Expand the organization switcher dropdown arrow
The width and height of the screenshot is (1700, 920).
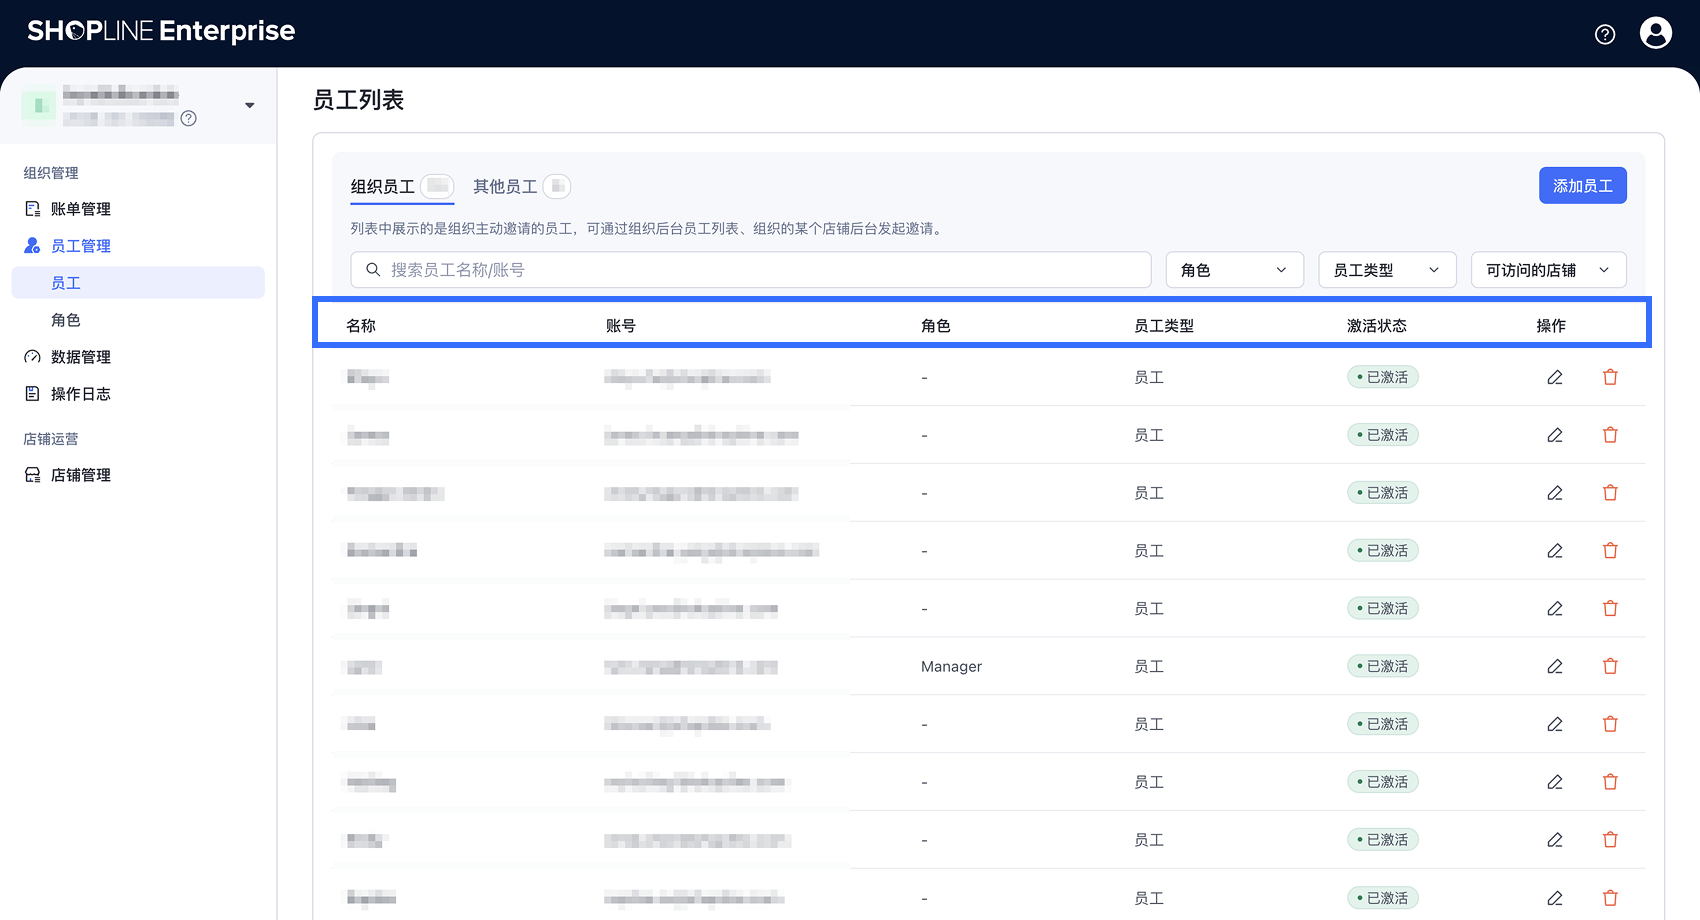tap(249, 105)
